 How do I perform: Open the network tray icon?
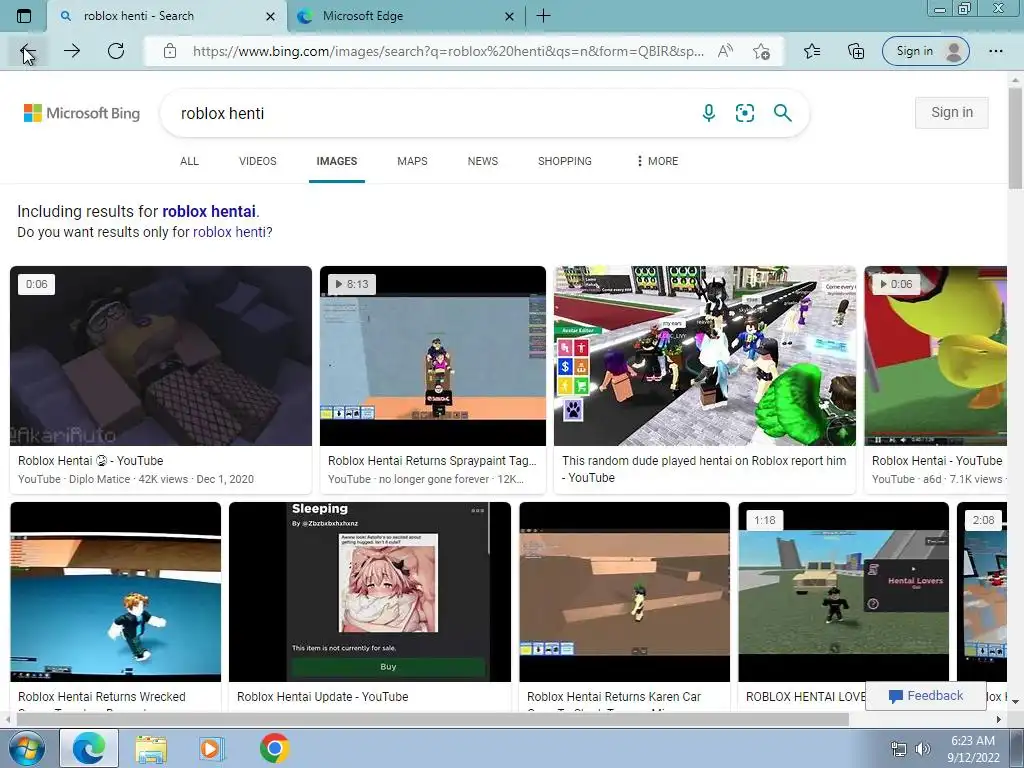click(899, 749)
